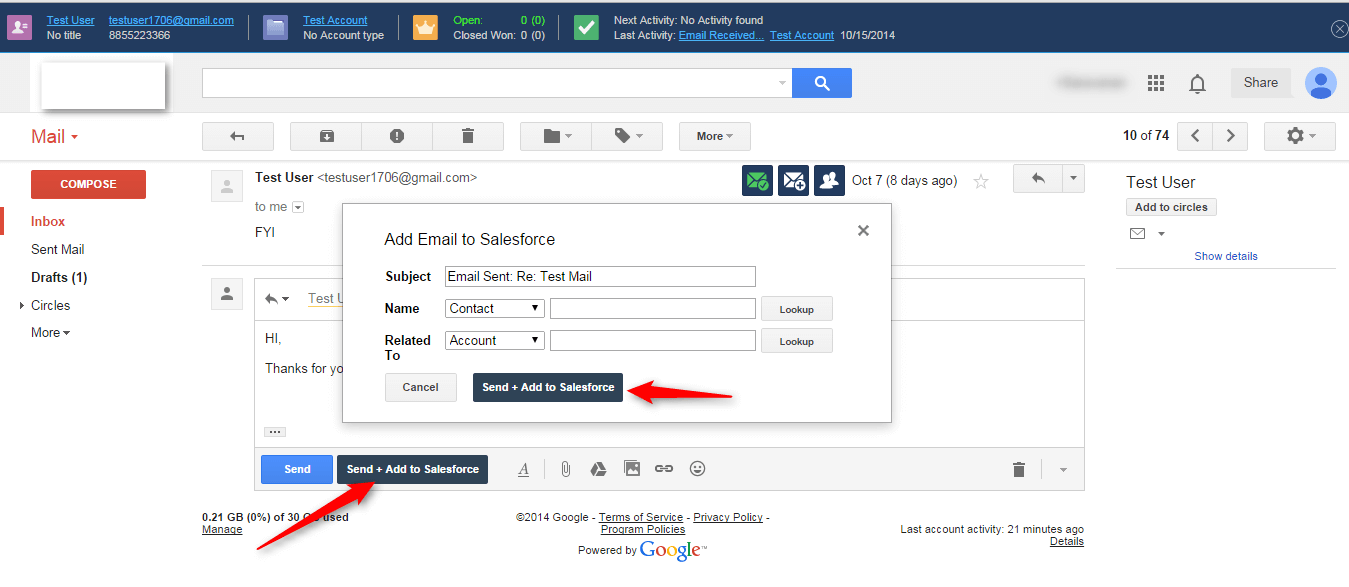
Task: Click Add to circles button
Action: (x=1171, y=207)
